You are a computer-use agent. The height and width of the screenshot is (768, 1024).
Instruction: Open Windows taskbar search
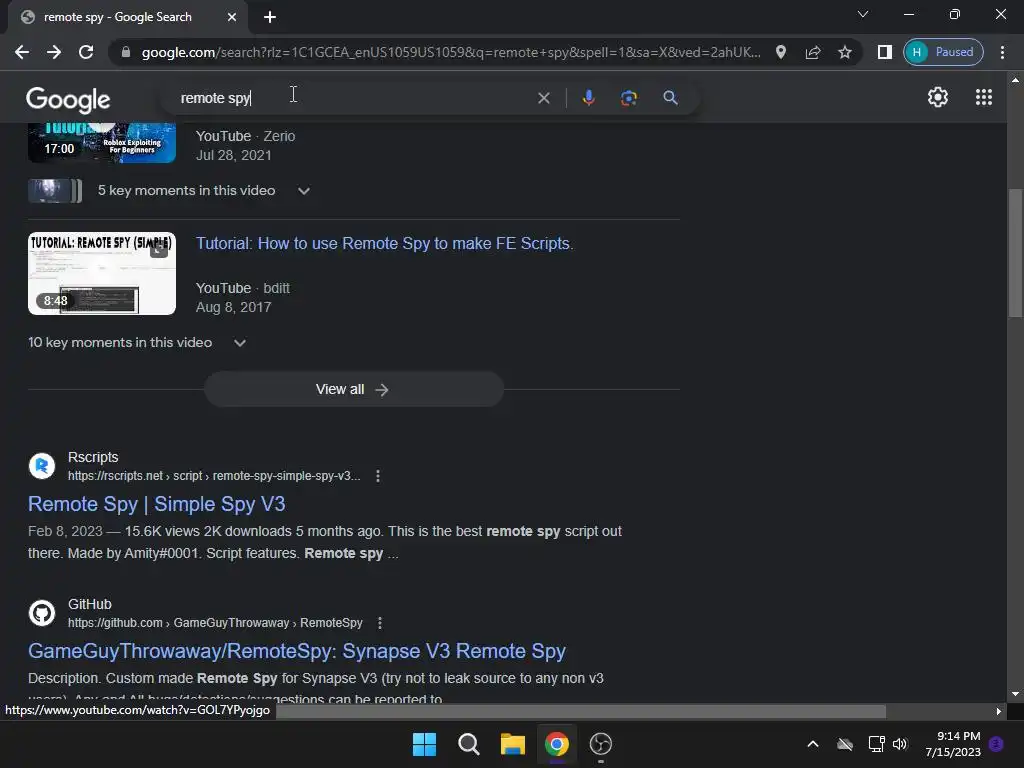click(468, 744)
